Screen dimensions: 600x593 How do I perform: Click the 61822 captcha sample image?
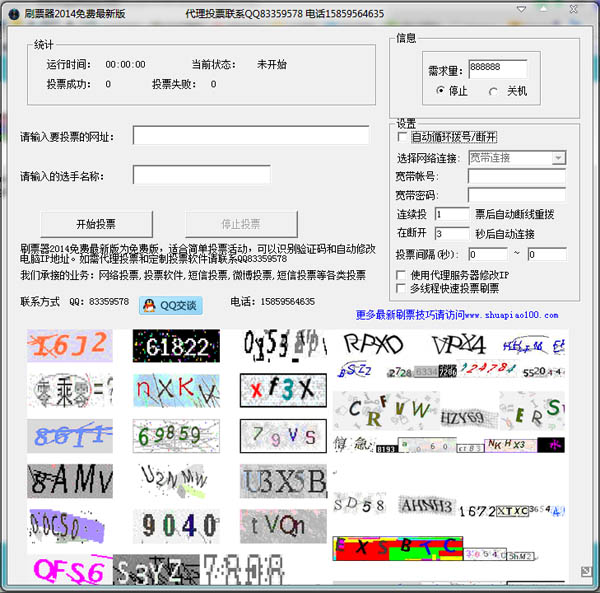pyautogui.click(x=176, y=347)
